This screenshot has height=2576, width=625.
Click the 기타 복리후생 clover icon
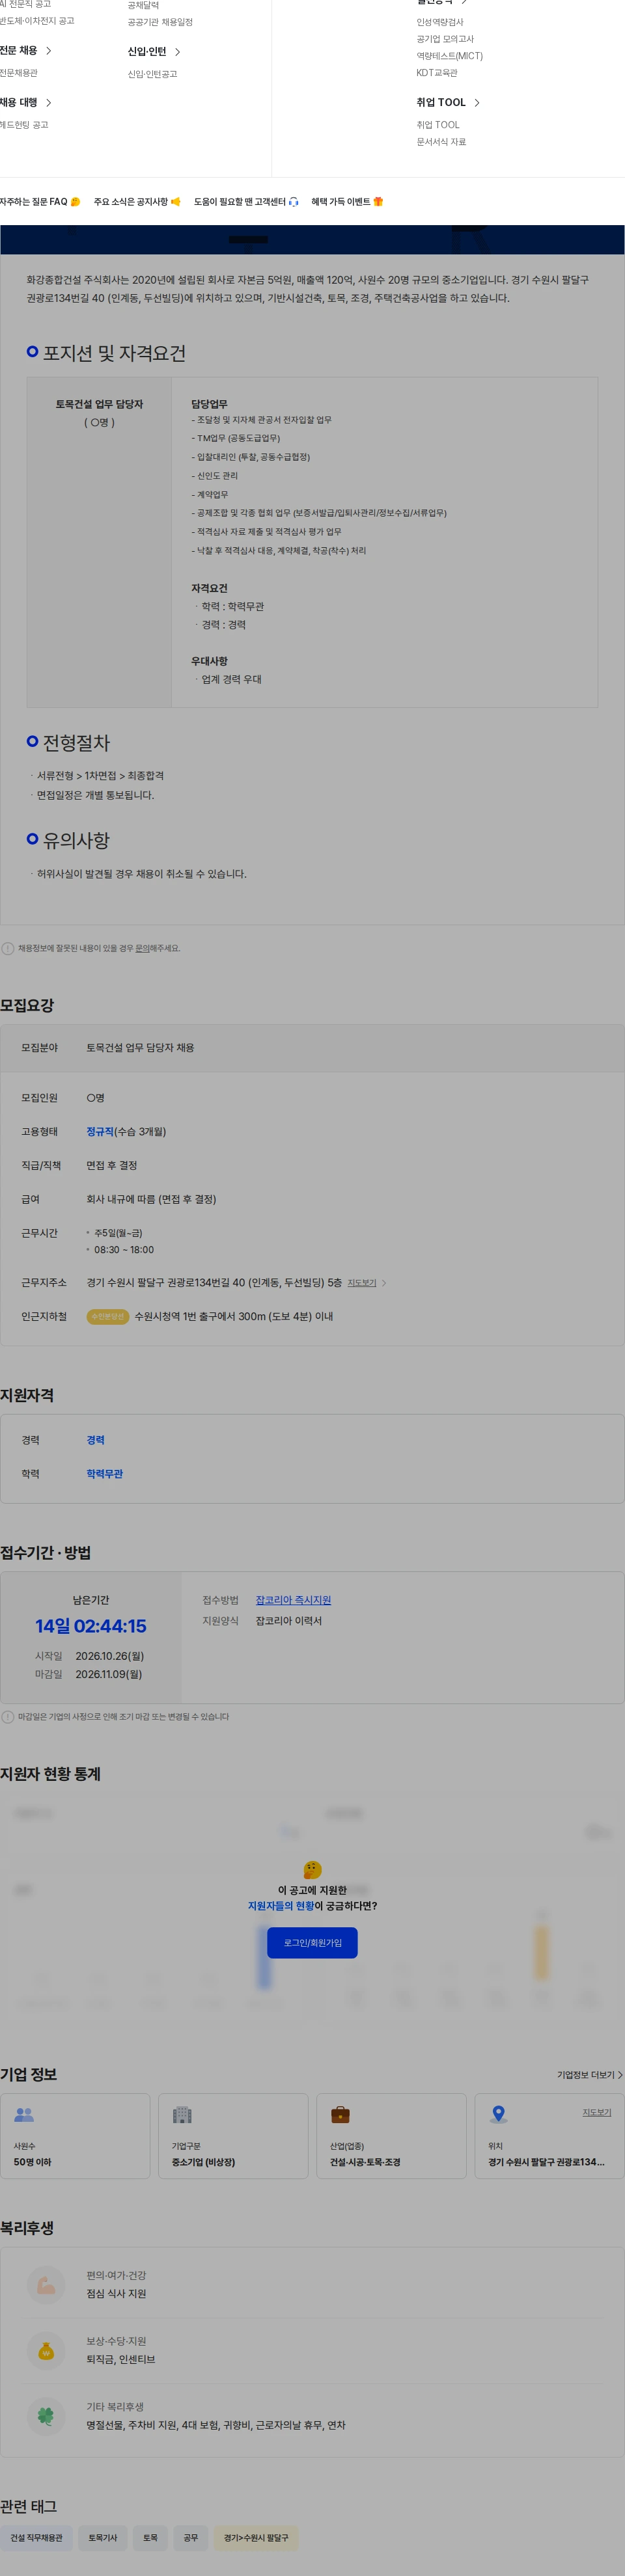click(46, 2416)
